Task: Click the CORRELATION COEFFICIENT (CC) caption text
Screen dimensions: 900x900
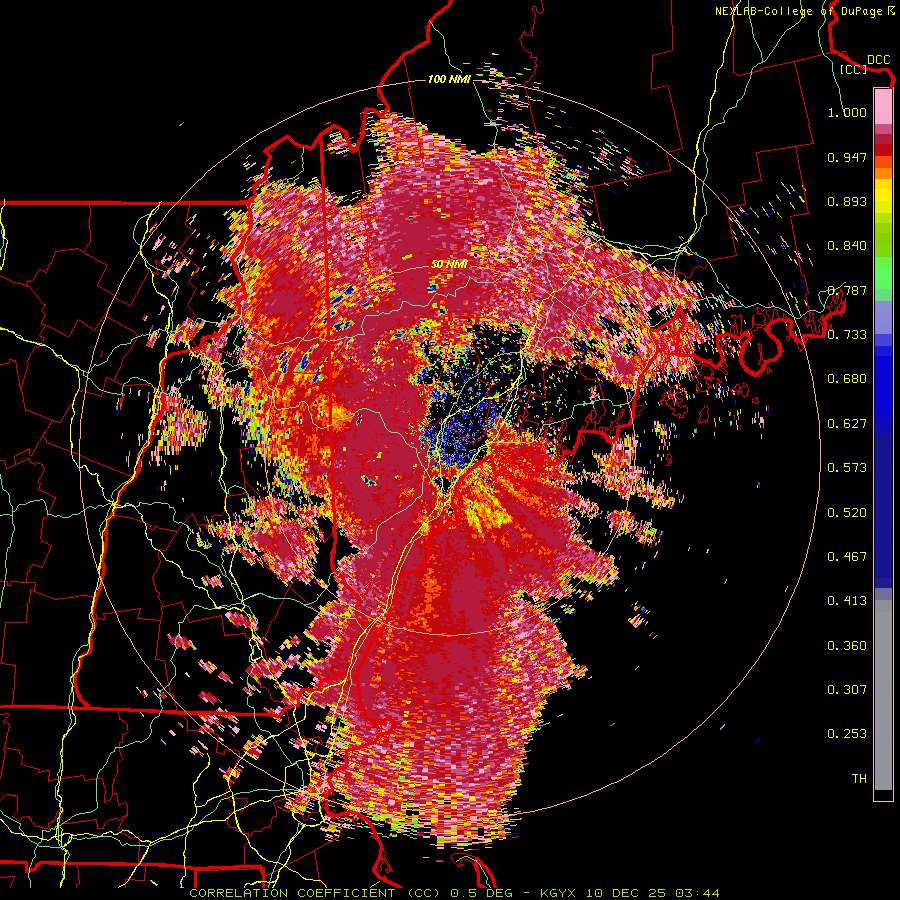Action: pyautogui.click(x=315, y=893)
